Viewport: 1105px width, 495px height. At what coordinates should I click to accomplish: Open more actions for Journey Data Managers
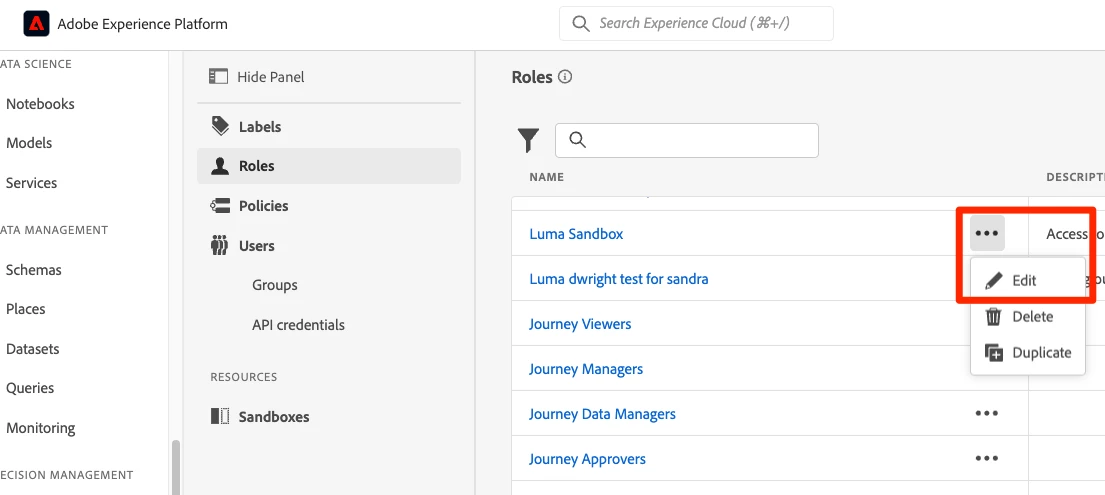[987, 414]
